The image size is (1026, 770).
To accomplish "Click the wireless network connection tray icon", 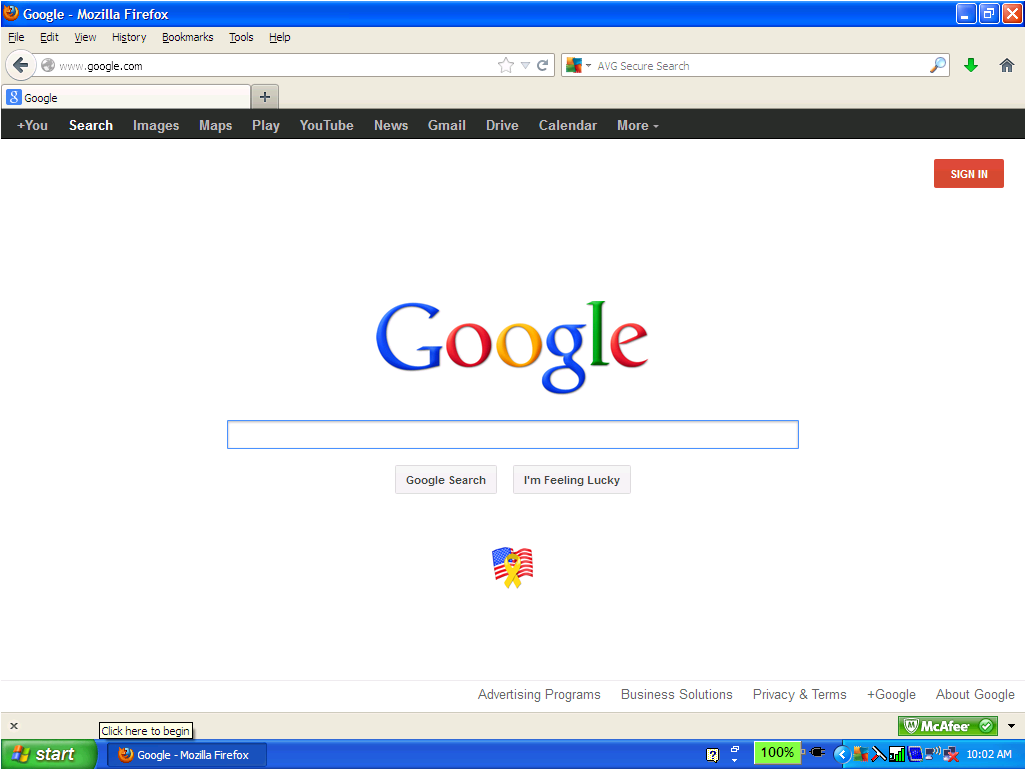I will [932, 753].
